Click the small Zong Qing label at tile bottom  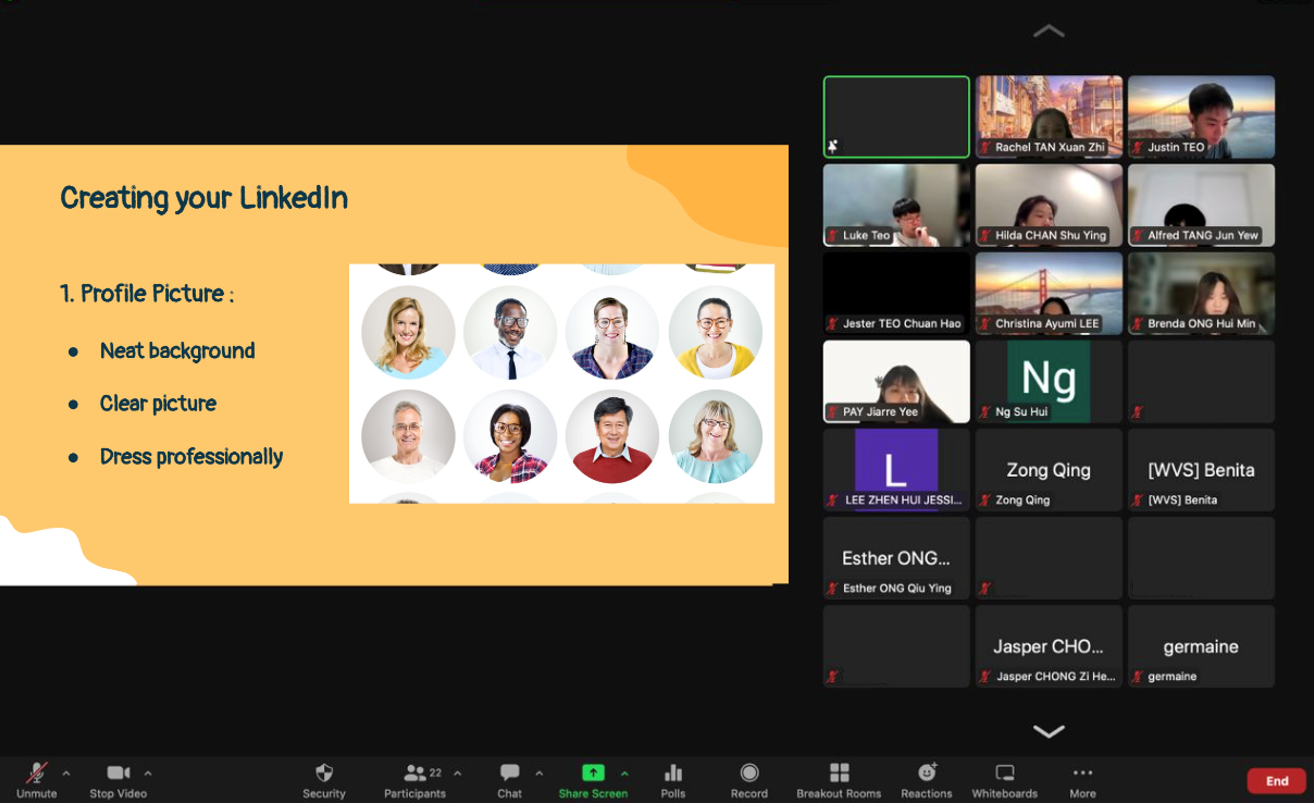1022,500
